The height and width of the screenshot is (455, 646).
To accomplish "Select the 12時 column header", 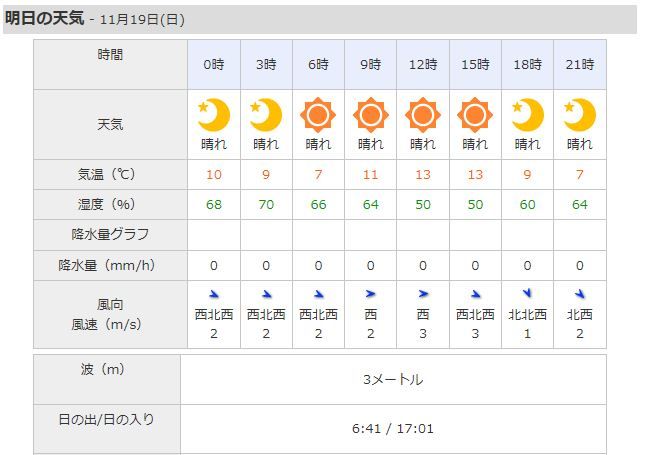I will pos(423,65).
